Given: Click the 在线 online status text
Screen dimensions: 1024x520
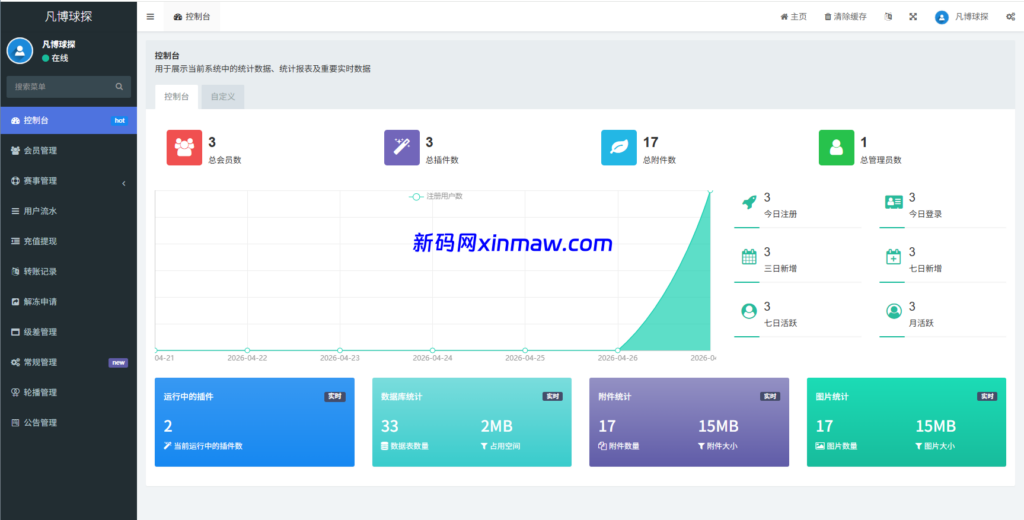Looking at the screenshot, I should click(x=60, y=58).
